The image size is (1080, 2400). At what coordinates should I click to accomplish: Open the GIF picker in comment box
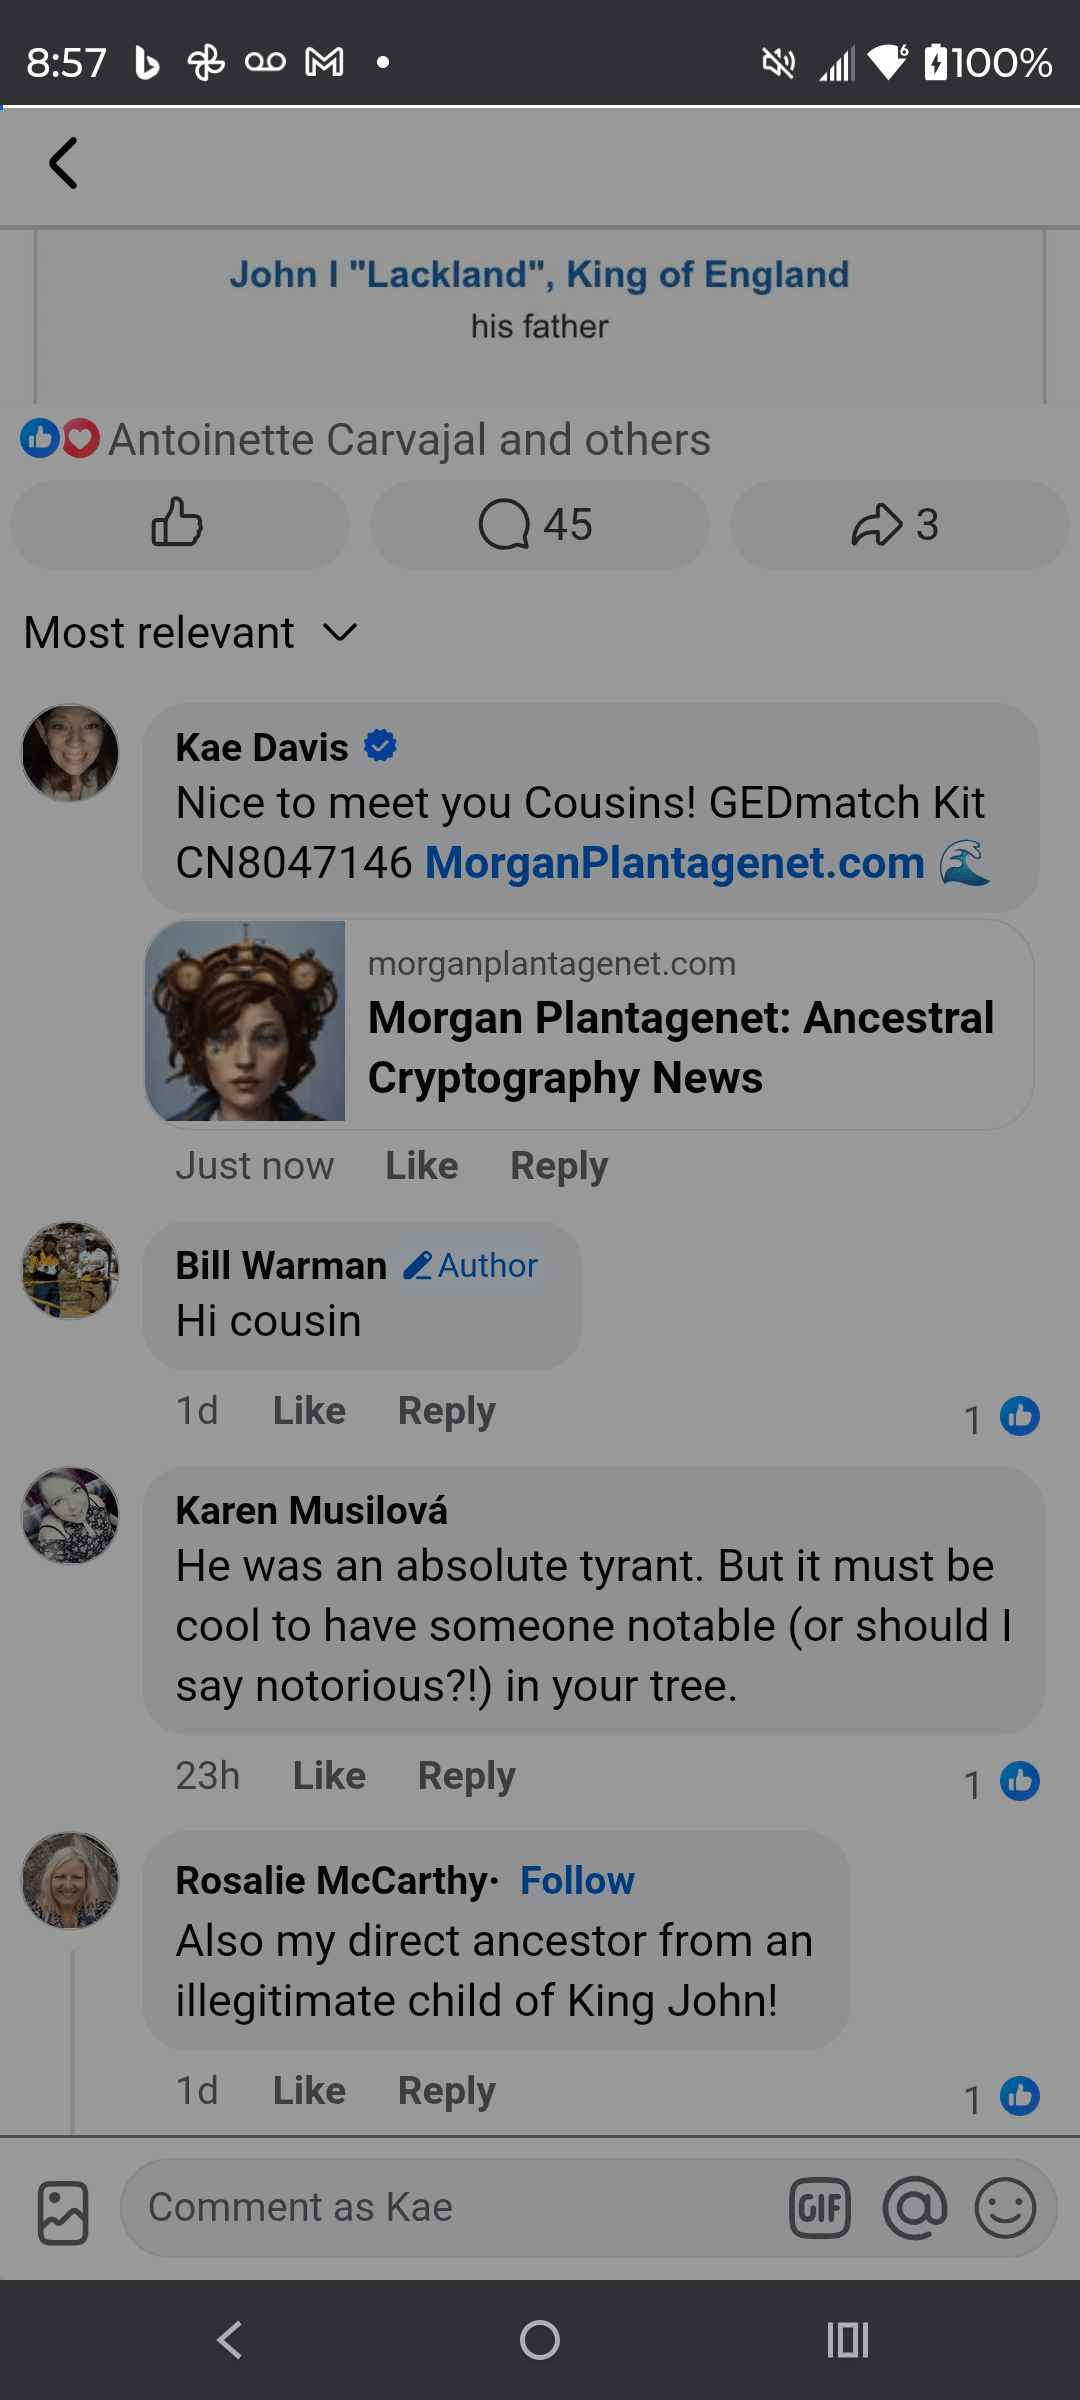[x=820, y=2208]
